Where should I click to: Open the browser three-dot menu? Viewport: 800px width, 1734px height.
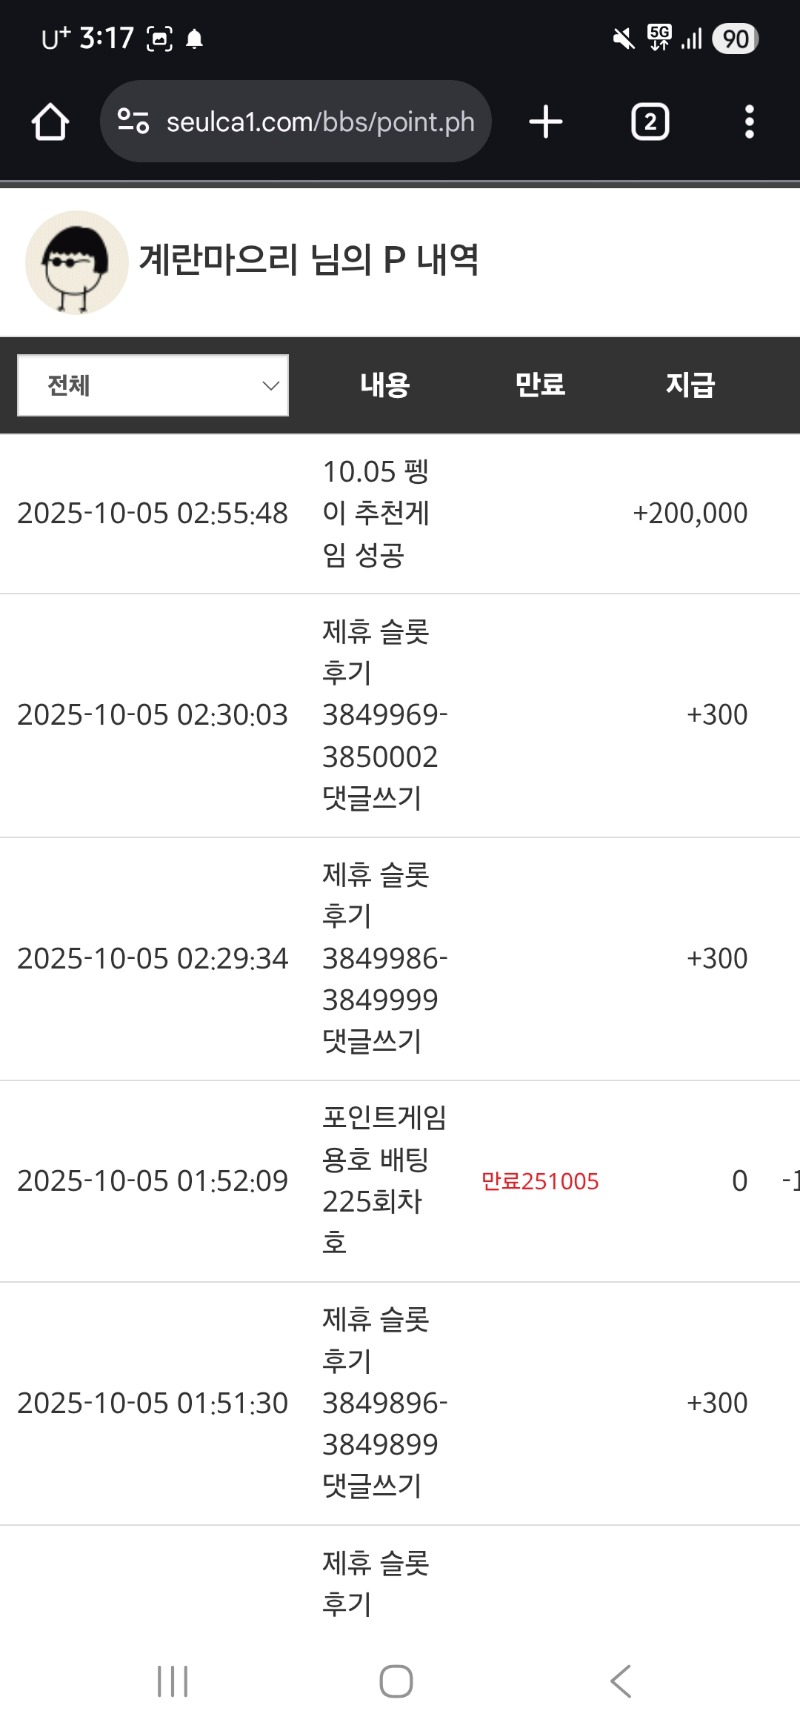click(749, 122)
